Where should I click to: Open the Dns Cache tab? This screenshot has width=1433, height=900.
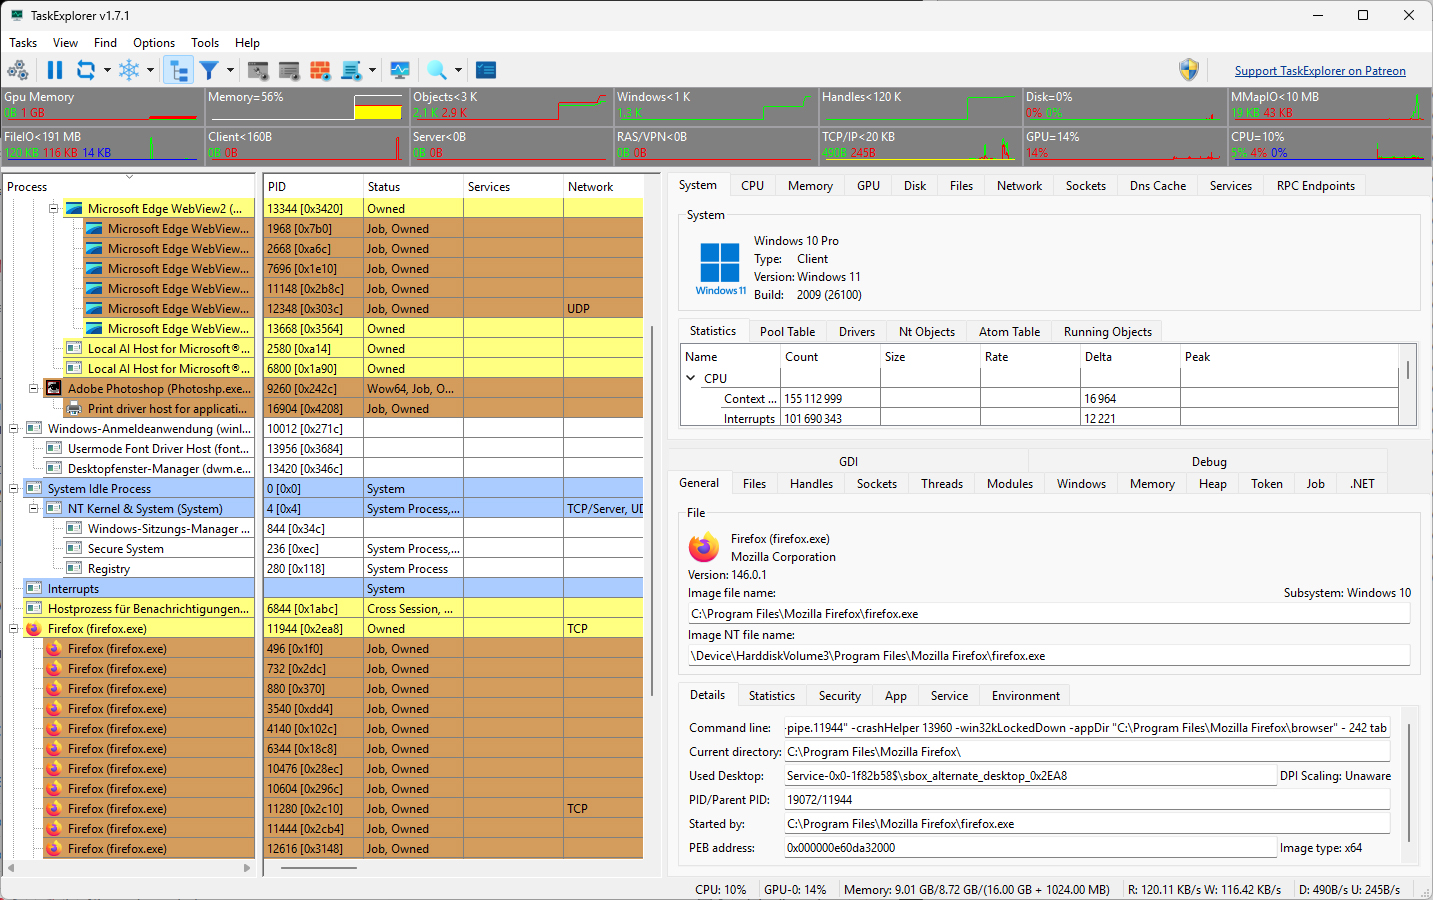1157,186
